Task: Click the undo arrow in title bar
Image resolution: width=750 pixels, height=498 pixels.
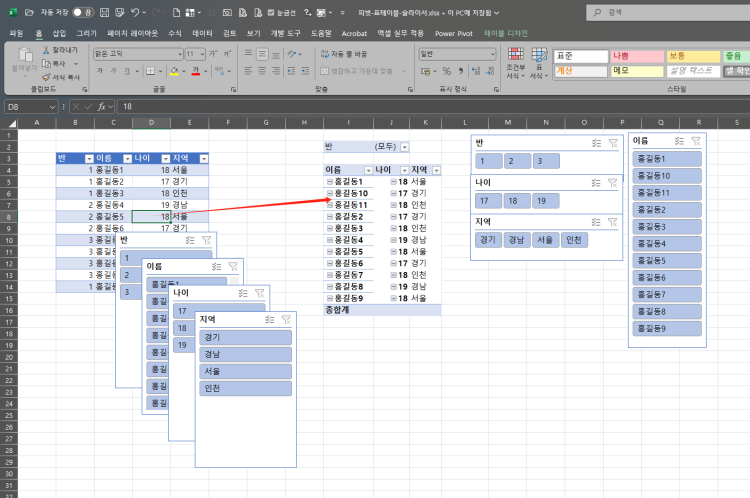Action: (x=135, y=12)
